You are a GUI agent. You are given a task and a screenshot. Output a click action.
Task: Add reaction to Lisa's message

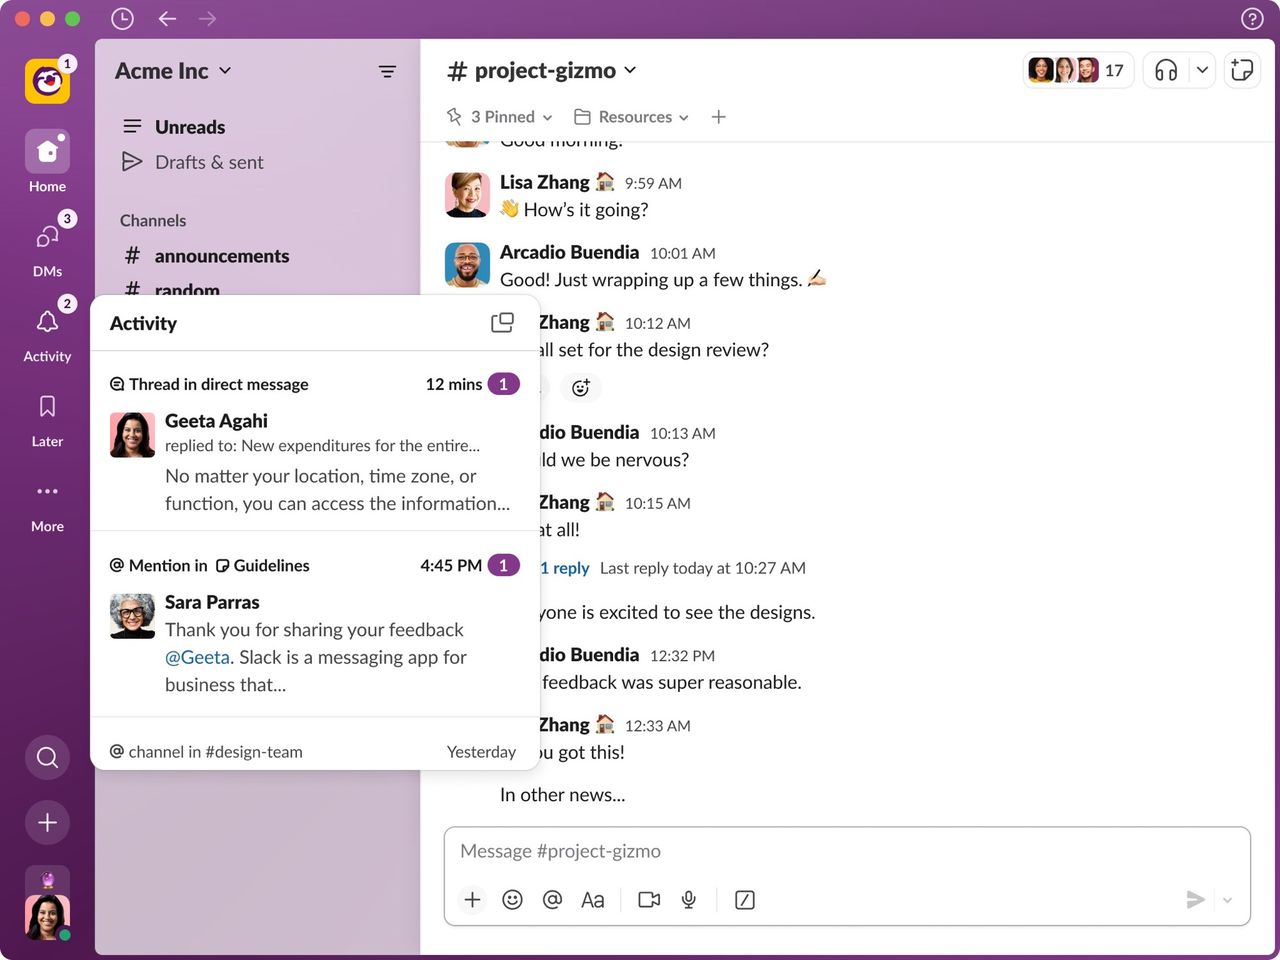tap(581, 388)
